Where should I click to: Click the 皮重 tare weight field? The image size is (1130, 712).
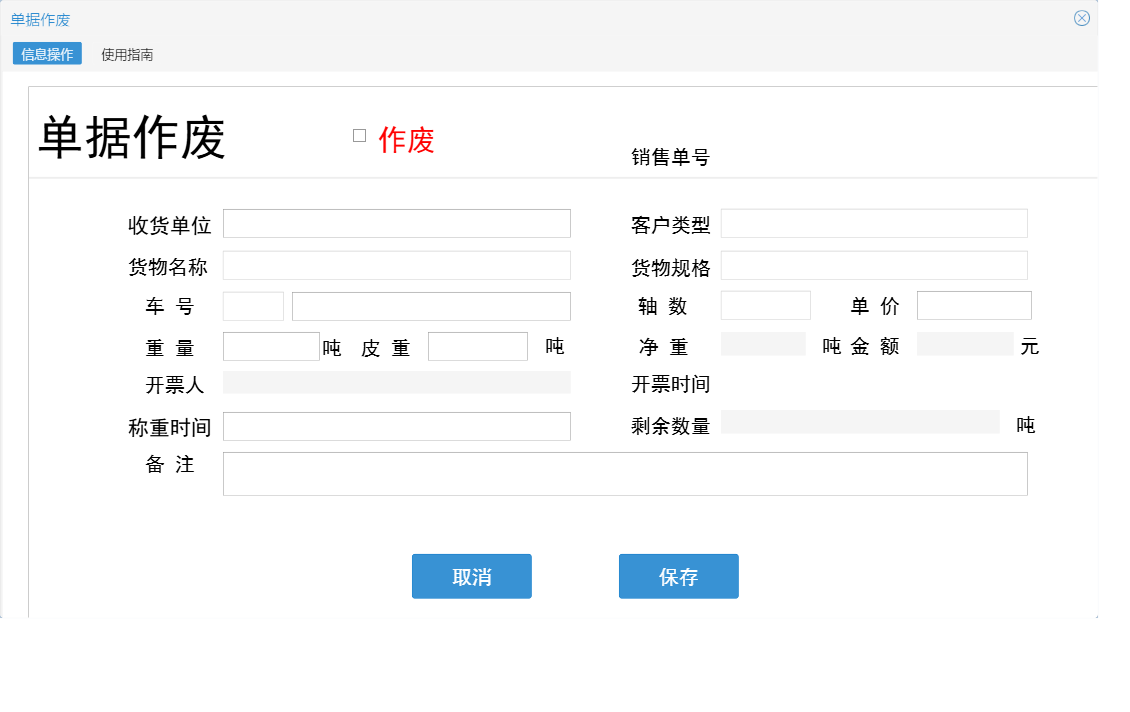click(478, 344)
